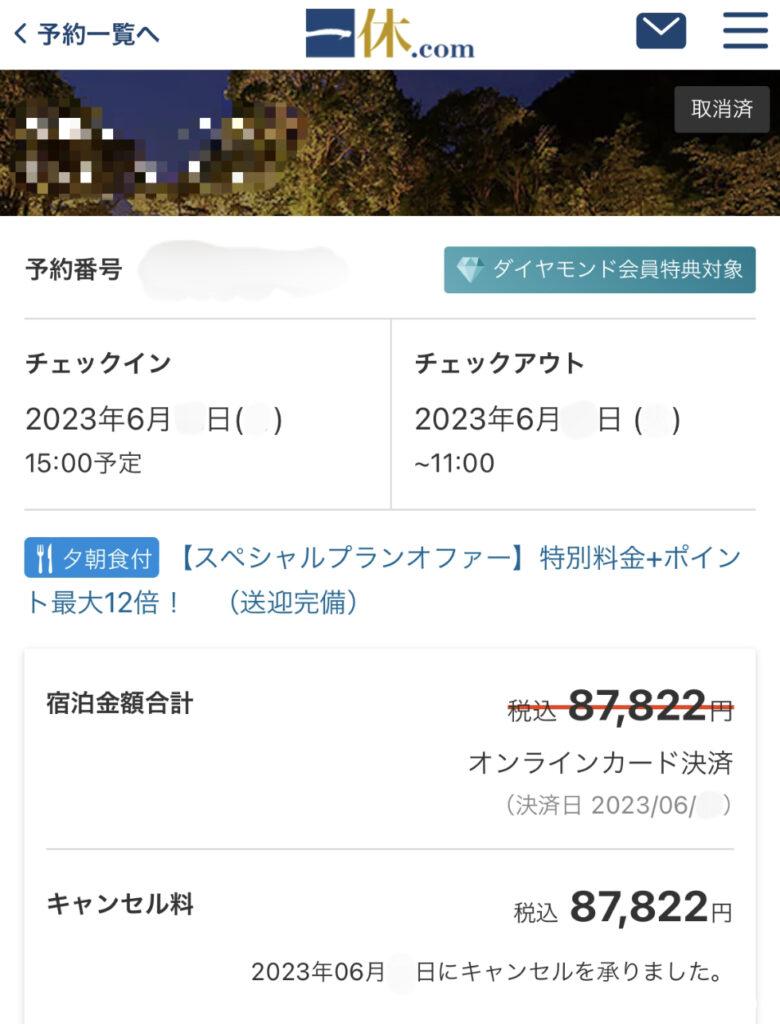780x1024 pixels.
Task: Tap the 宿泊金額合計 label
Action: (x=120, y=703)
